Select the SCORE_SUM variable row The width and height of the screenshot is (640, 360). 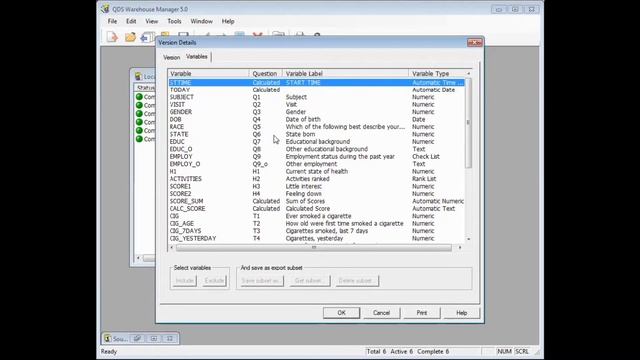316,201
